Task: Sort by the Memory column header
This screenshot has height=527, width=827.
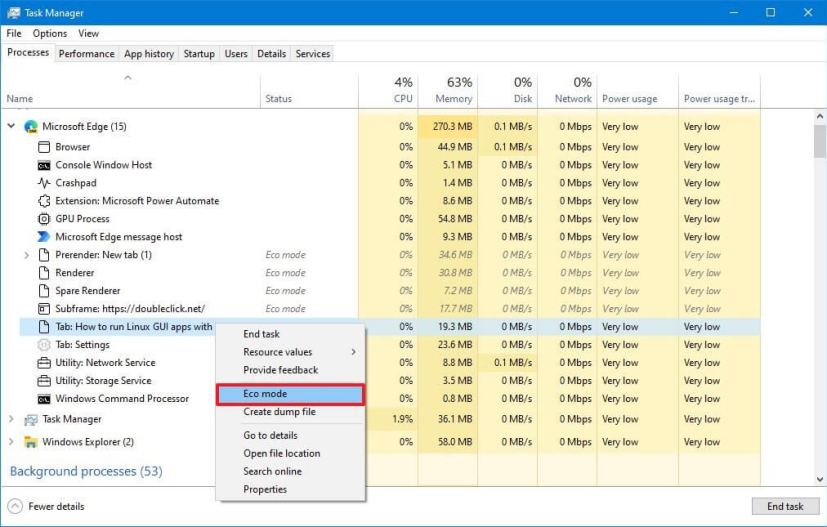Action: [x=448, y=91]
